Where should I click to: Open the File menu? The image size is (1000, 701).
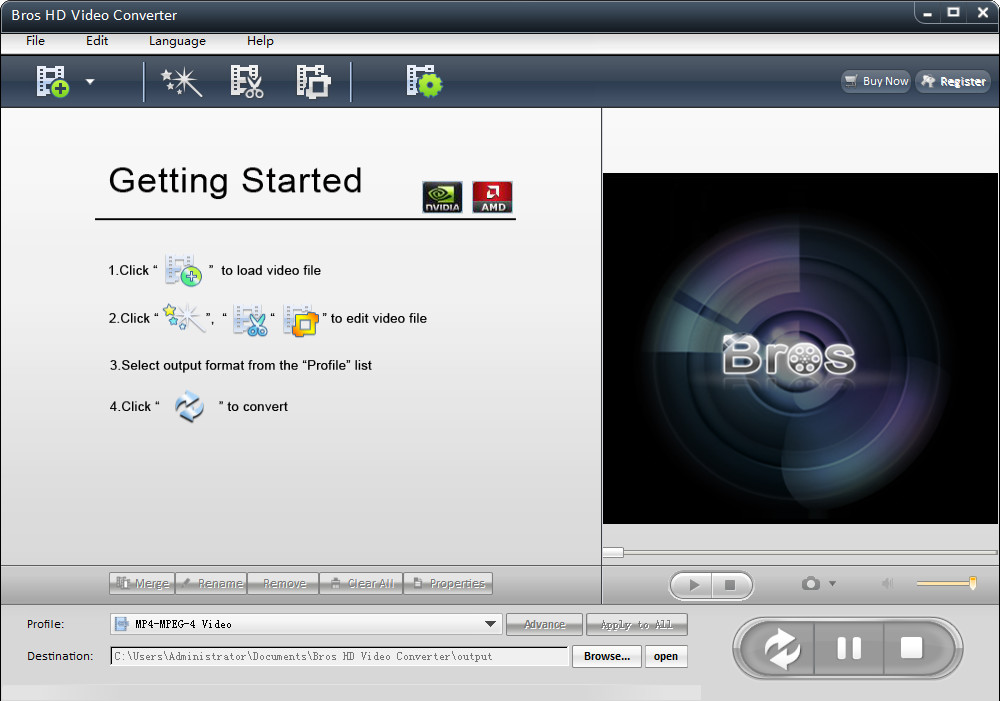pos(35,41)
